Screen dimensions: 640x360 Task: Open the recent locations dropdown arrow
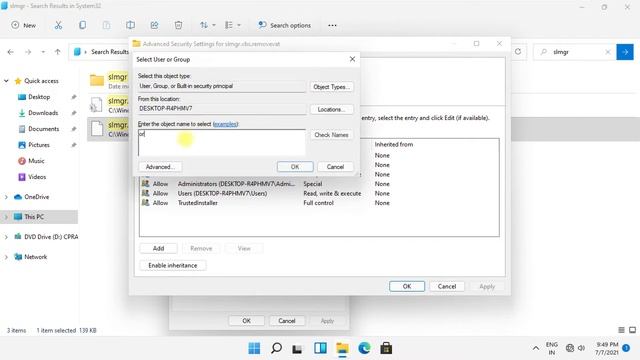[x=43, y=52]
